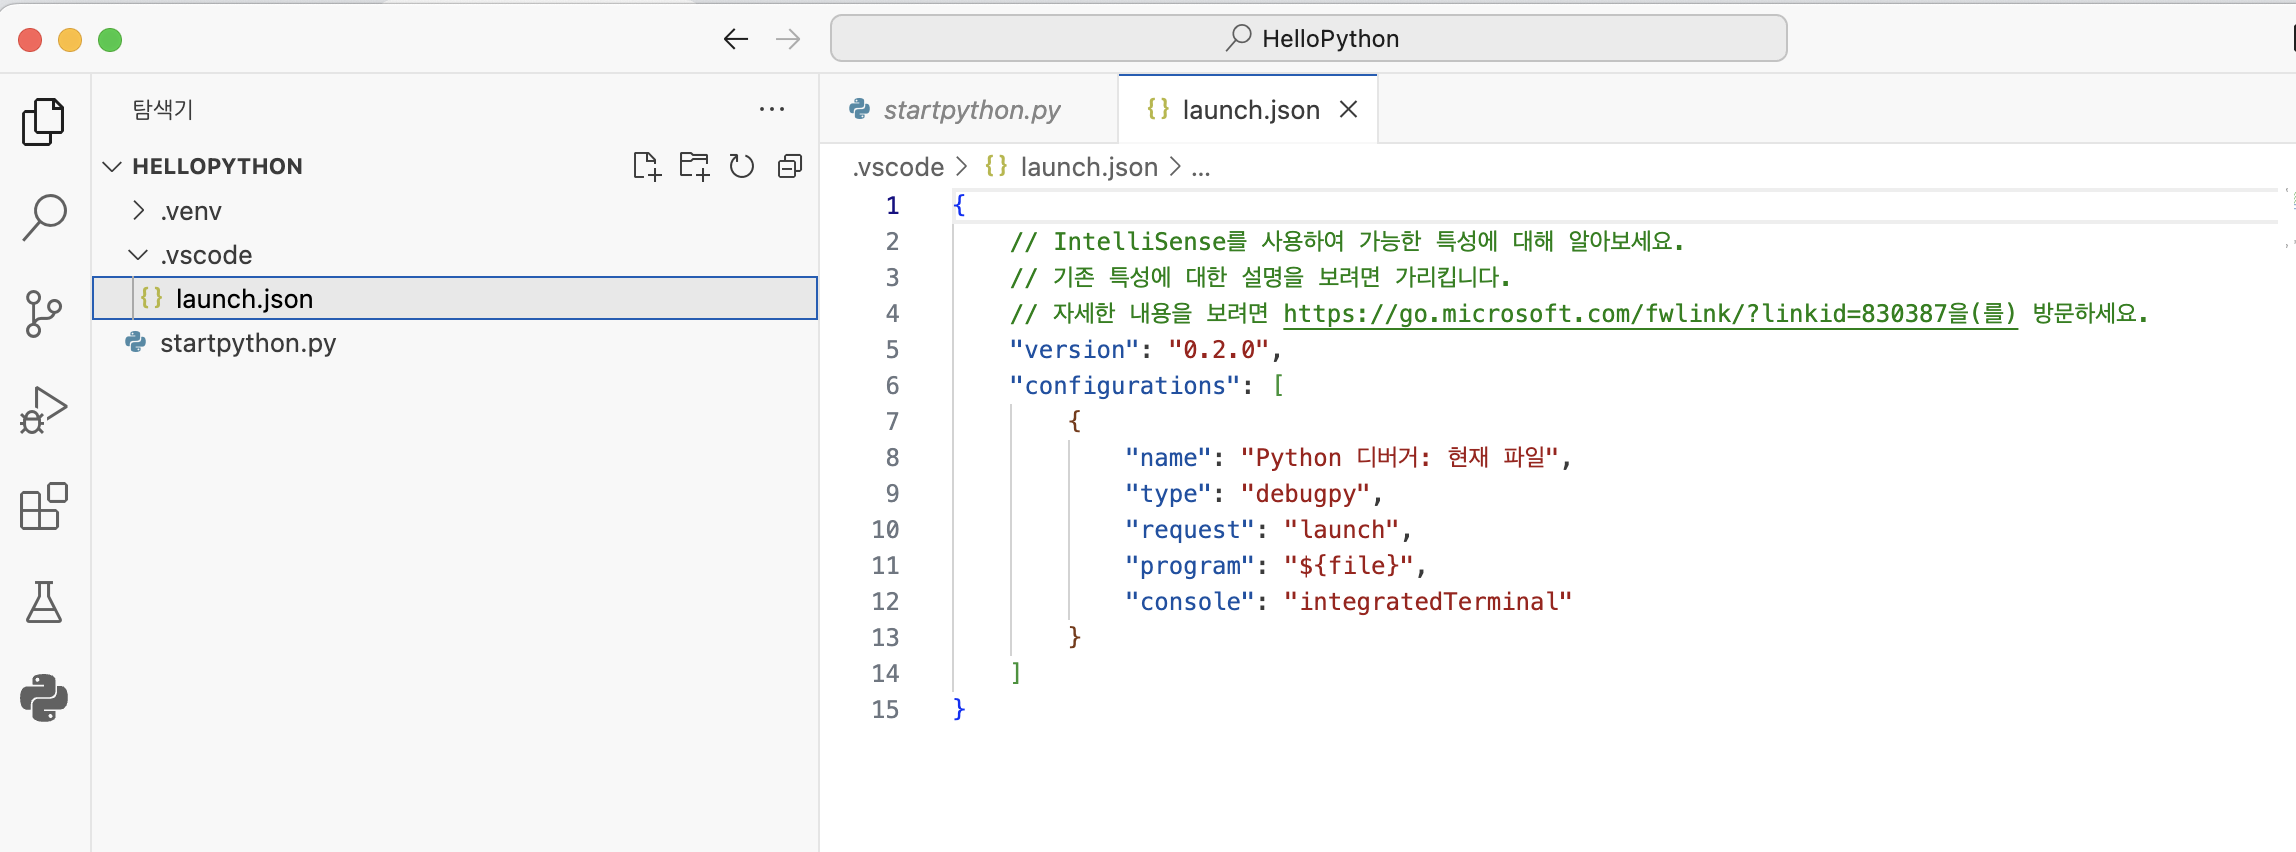Click line number 15 in the gutter
Viewport: 2296px width, 852px height.
[x=886, y=710]
